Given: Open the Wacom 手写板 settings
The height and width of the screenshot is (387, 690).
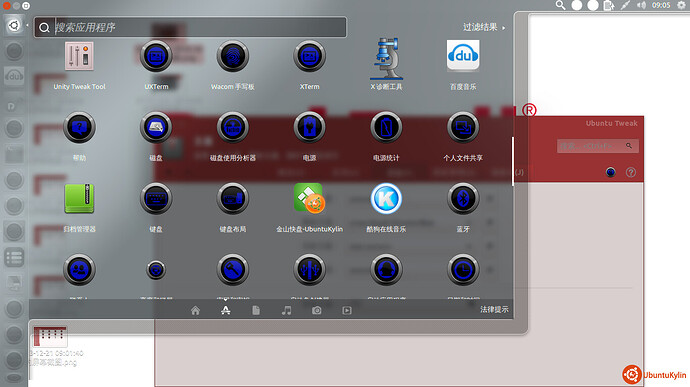Looking at the screenshot, I should tap(233, 56).
